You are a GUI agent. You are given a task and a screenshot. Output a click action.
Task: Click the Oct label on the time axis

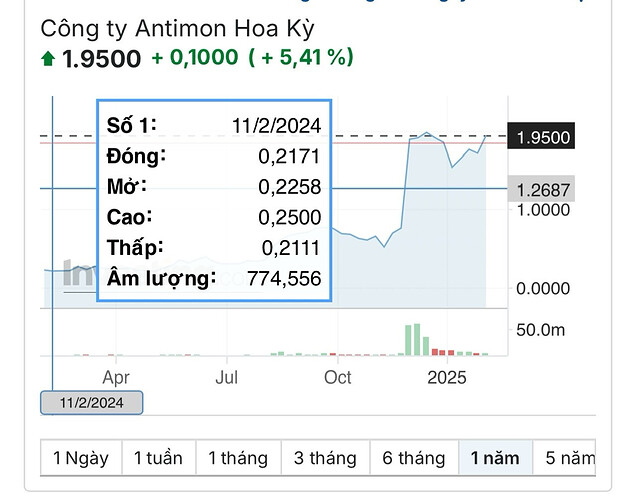click(338, 377)
